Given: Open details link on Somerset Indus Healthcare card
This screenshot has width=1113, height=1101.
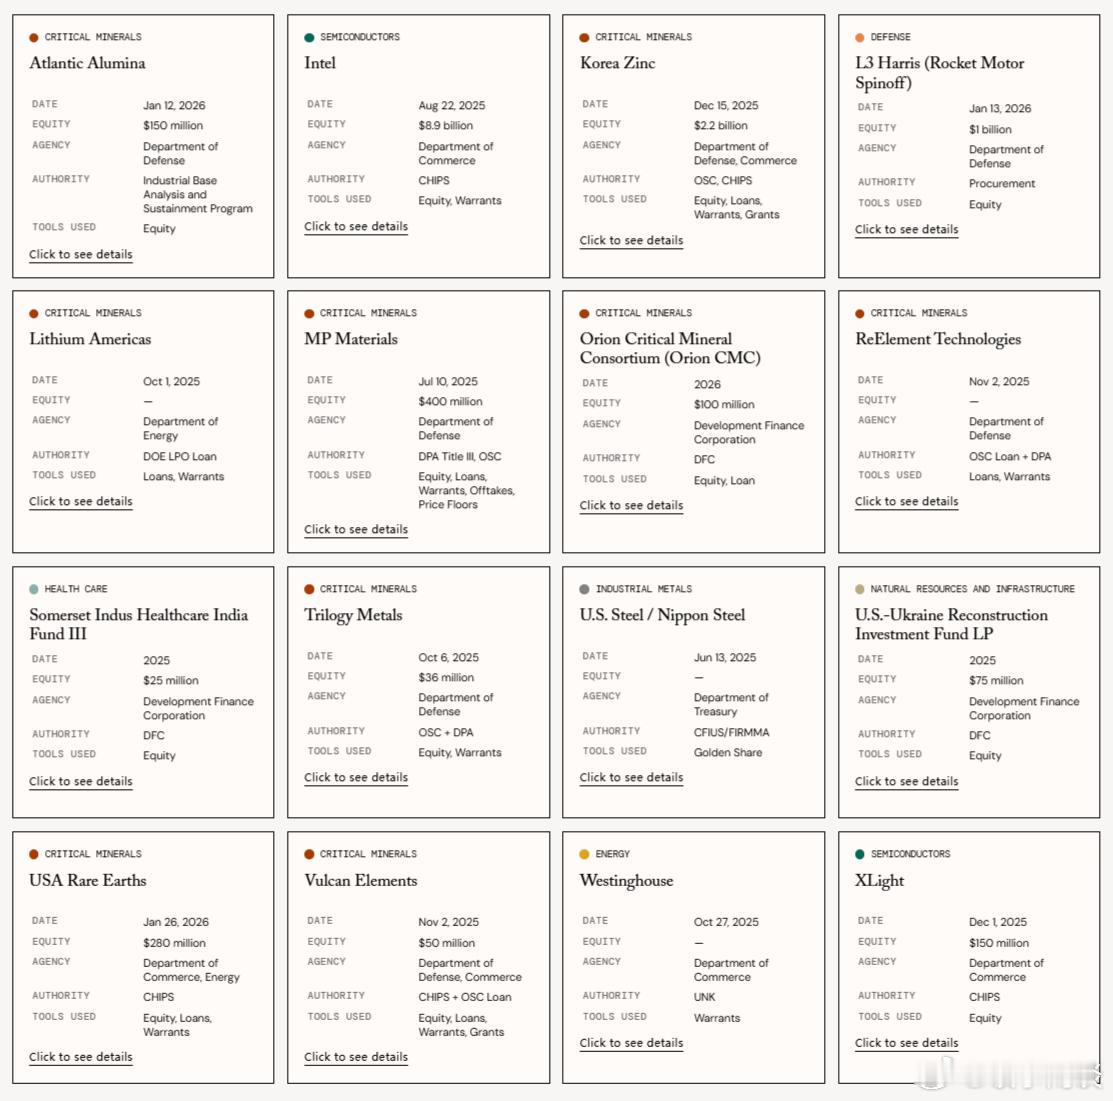Looking at the screenshot, I should point(81,781).
